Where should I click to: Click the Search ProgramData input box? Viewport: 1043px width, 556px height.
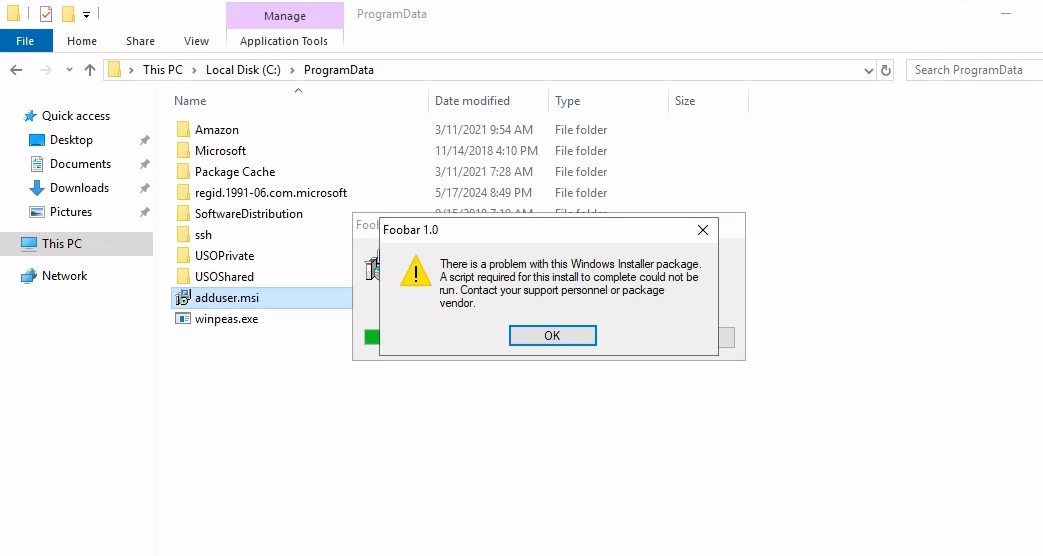(970, 70)
